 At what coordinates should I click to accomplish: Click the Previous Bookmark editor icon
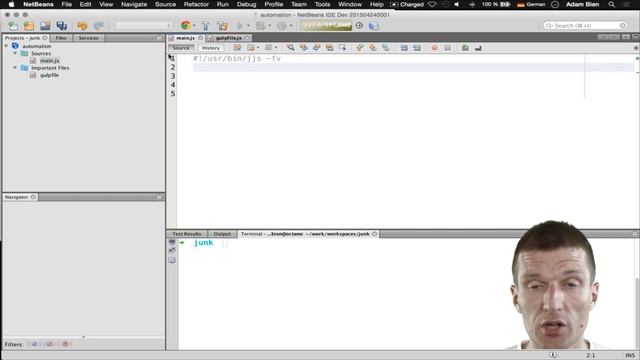tap(360, 48)
